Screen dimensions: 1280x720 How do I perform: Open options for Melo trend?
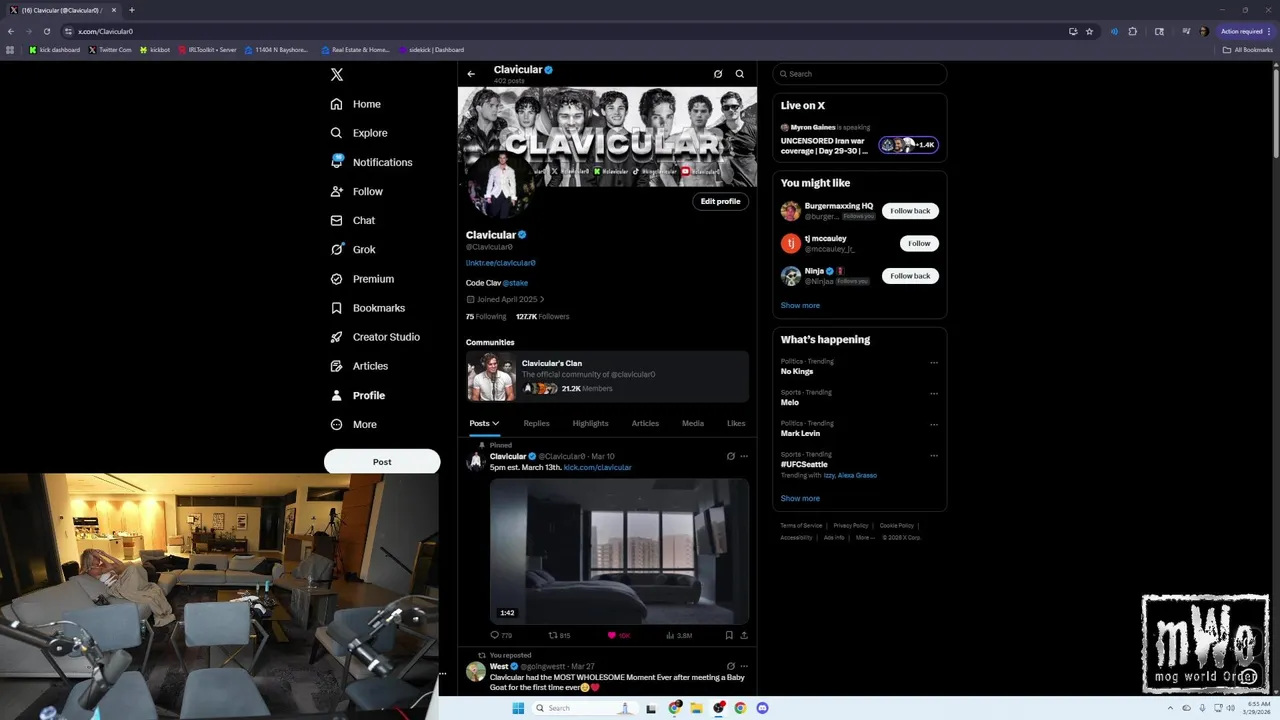(934, 394)
